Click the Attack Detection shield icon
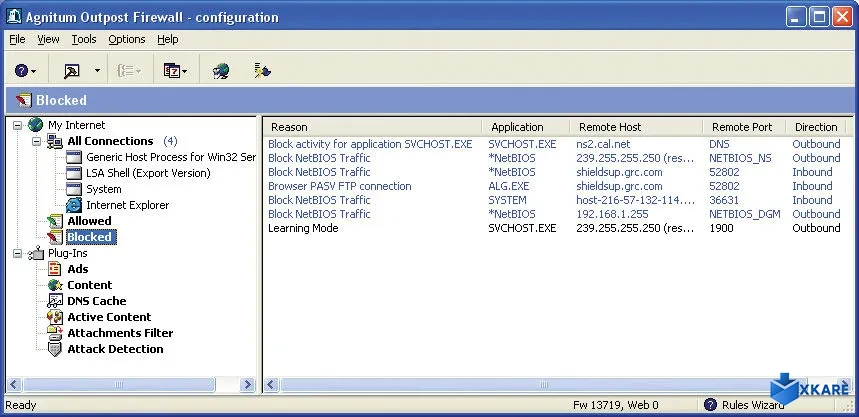Viewport: 859px width, 417px height. pyautogui.click(x=55, y=349)
